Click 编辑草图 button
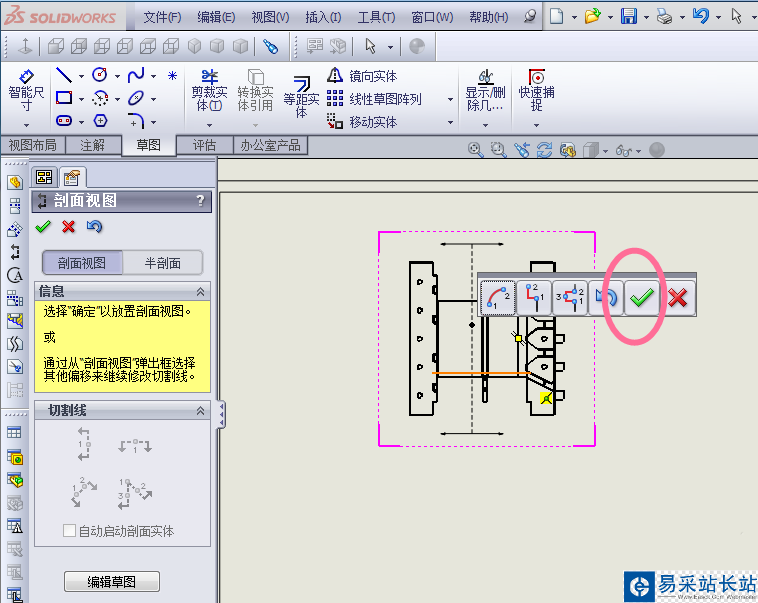758x603 pixels. (x=112, y=581)
